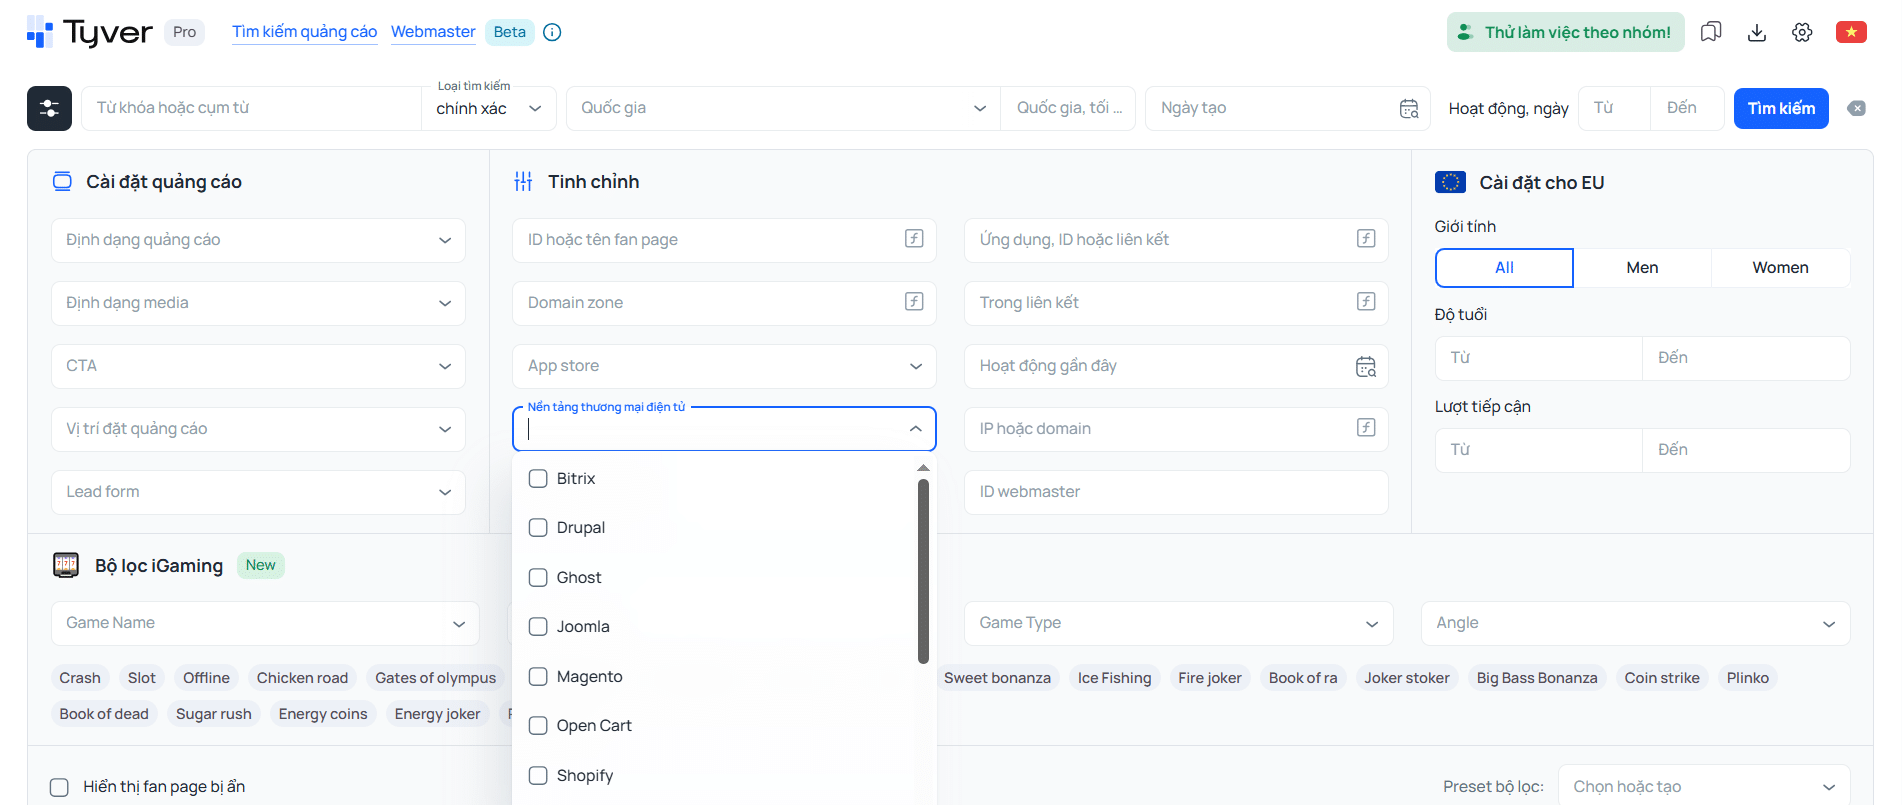Open the settings gear icon
Screen dimensions: 1902x805
coord(1802,32)
